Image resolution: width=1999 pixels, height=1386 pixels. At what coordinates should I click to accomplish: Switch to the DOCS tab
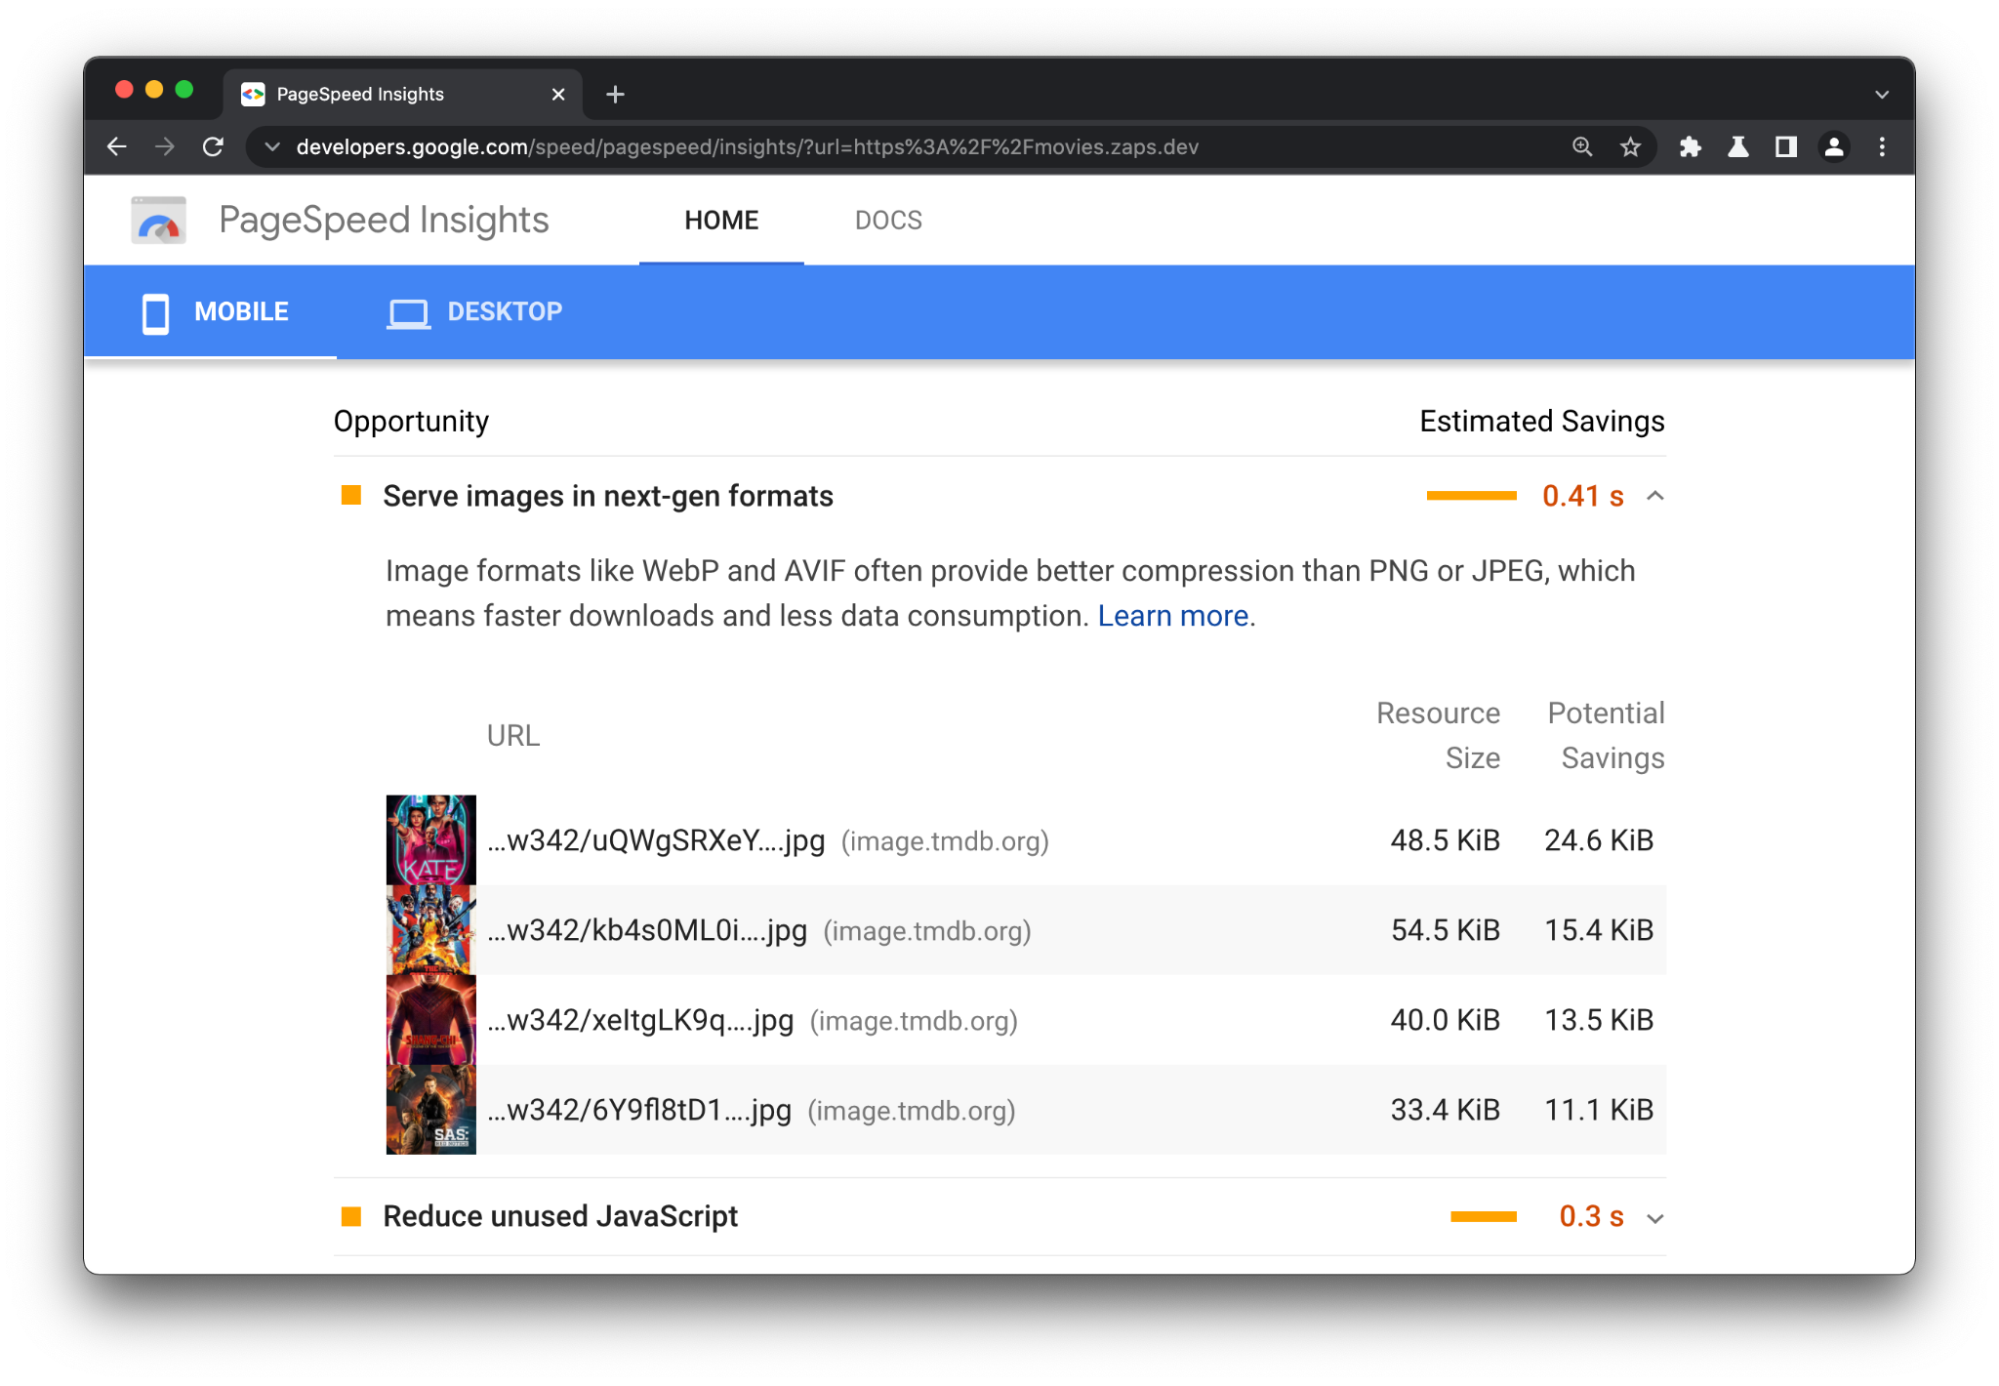click(888, 219)
